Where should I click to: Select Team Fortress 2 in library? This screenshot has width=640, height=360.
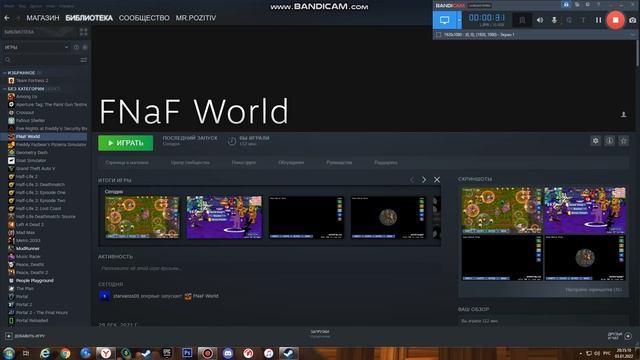tap(32, 81)
